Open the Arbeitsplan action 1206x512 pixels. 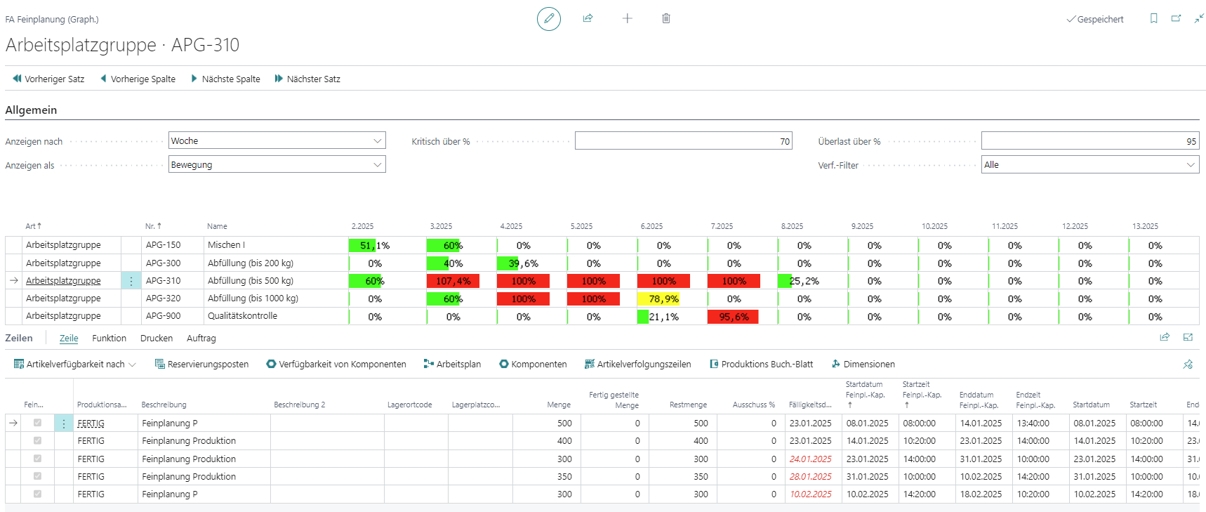click(x=452, y=364)
